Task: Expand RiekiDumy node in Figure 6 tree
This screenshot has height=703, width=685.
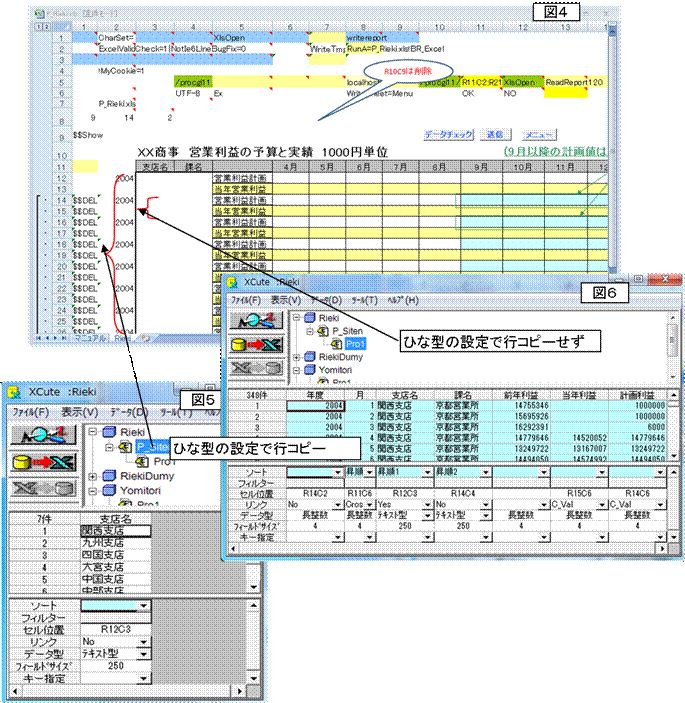Action: (x=296, y=357)
